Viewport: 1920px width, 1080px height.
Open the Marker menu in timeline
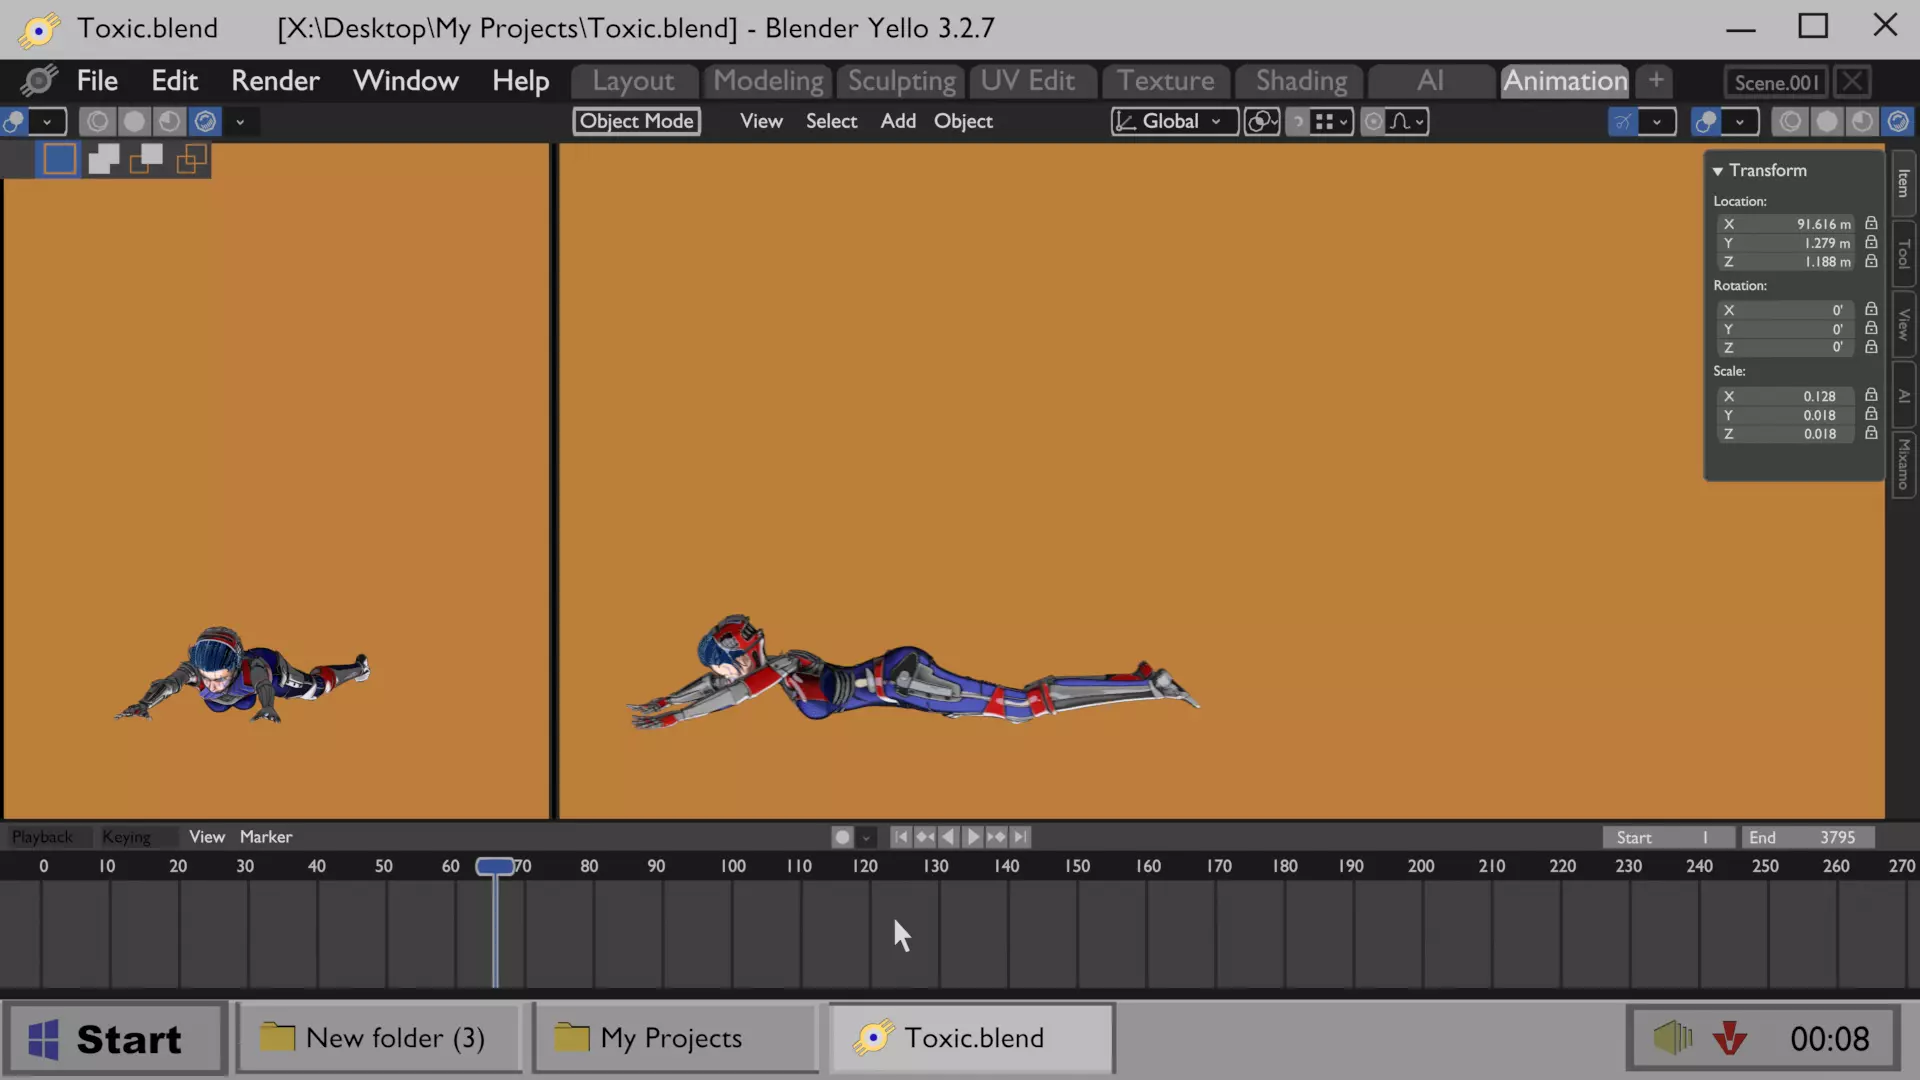(x=265, y=837)
